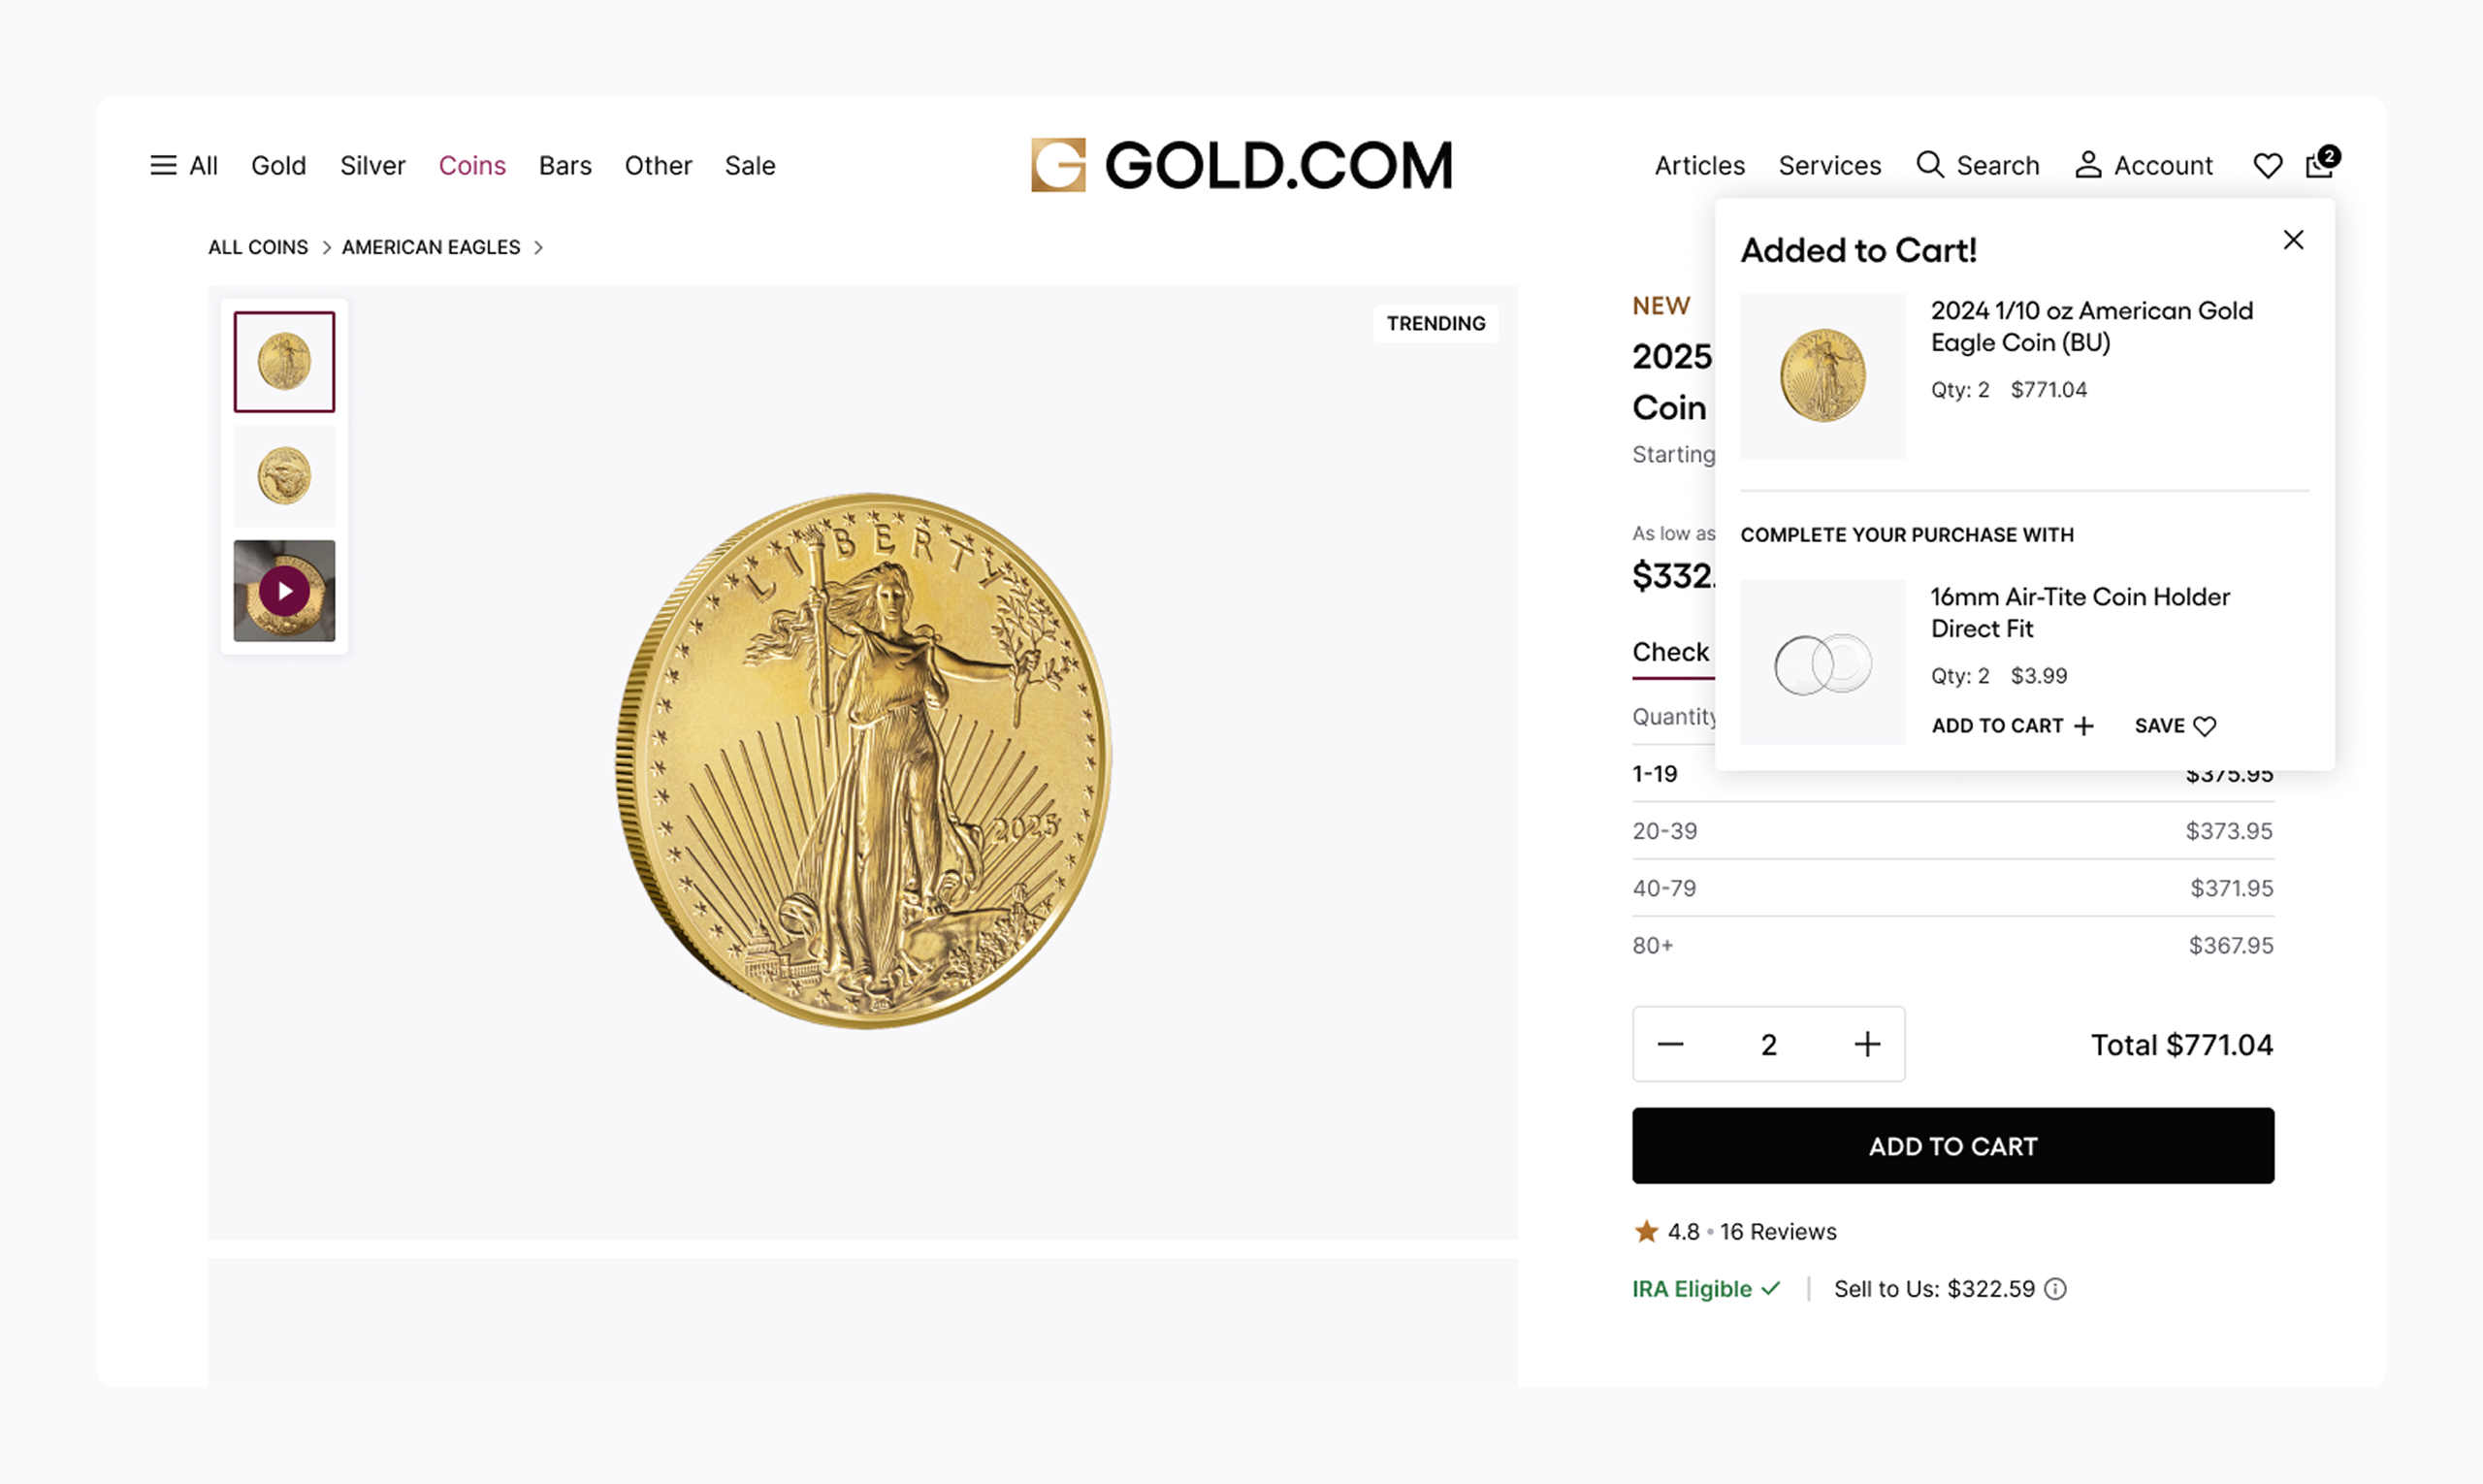Open the Gold menu item
The image size is (2483, 1484).
278,165
